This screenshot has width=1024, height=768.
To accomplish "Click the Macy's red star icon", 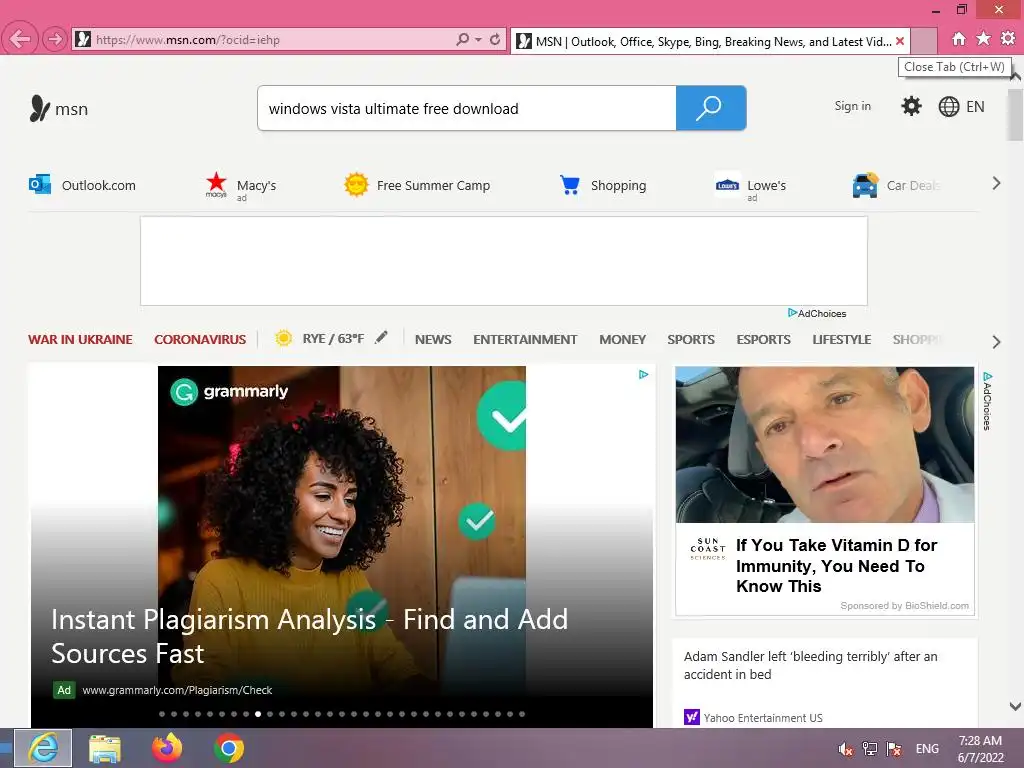I will (216, 185).
